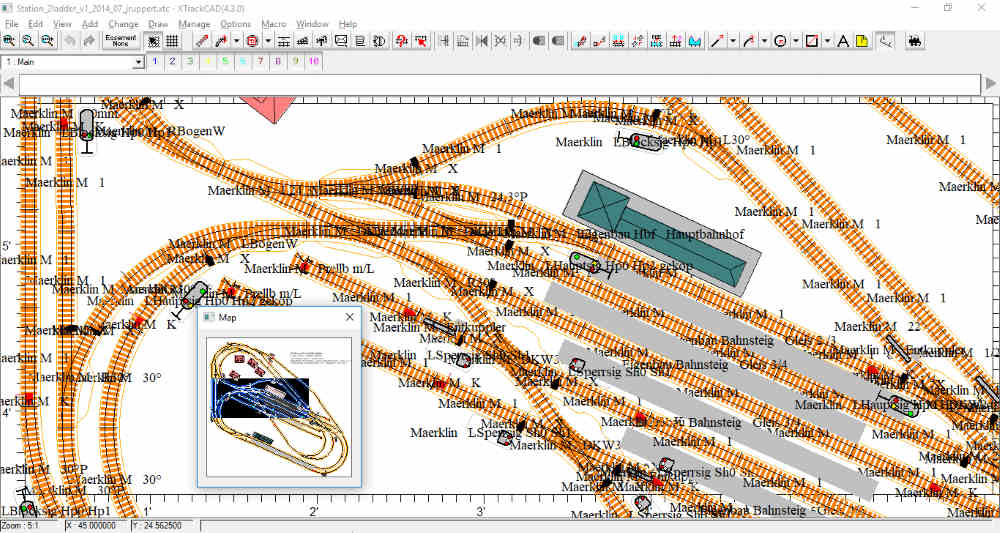Screen dimensions: 1000x533
Task: Open the Change menu
Action: (x=124, y=24)
